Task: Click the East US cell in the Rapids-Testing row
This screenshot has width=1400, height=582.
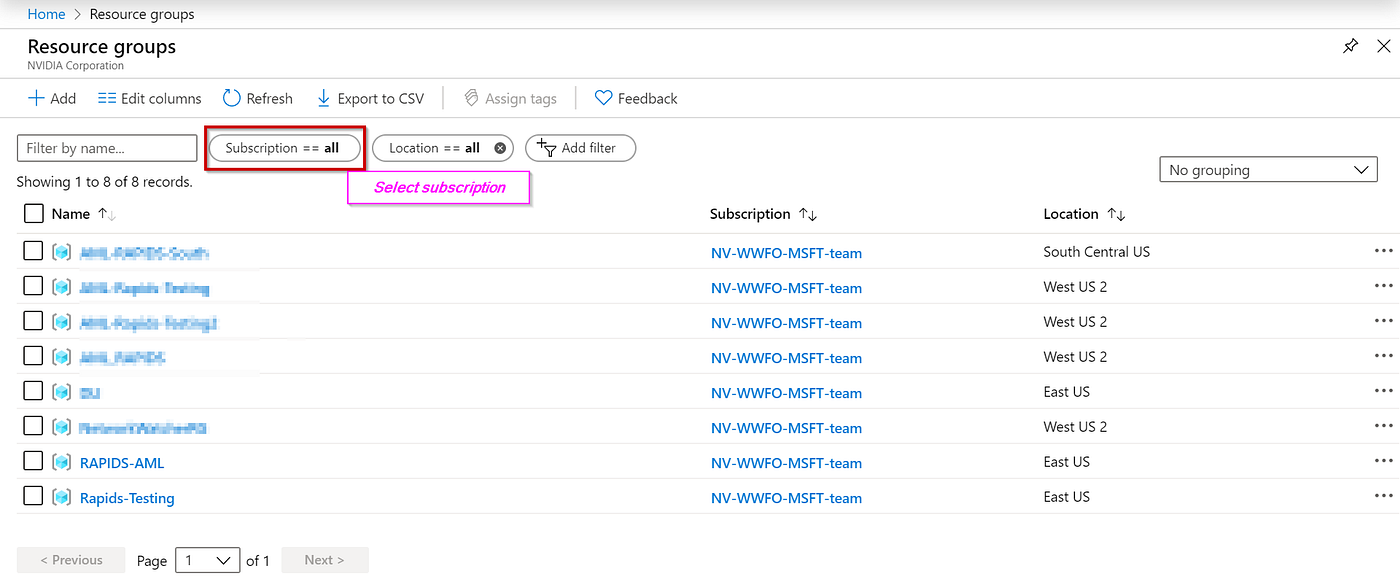Action: (1066, 497)
